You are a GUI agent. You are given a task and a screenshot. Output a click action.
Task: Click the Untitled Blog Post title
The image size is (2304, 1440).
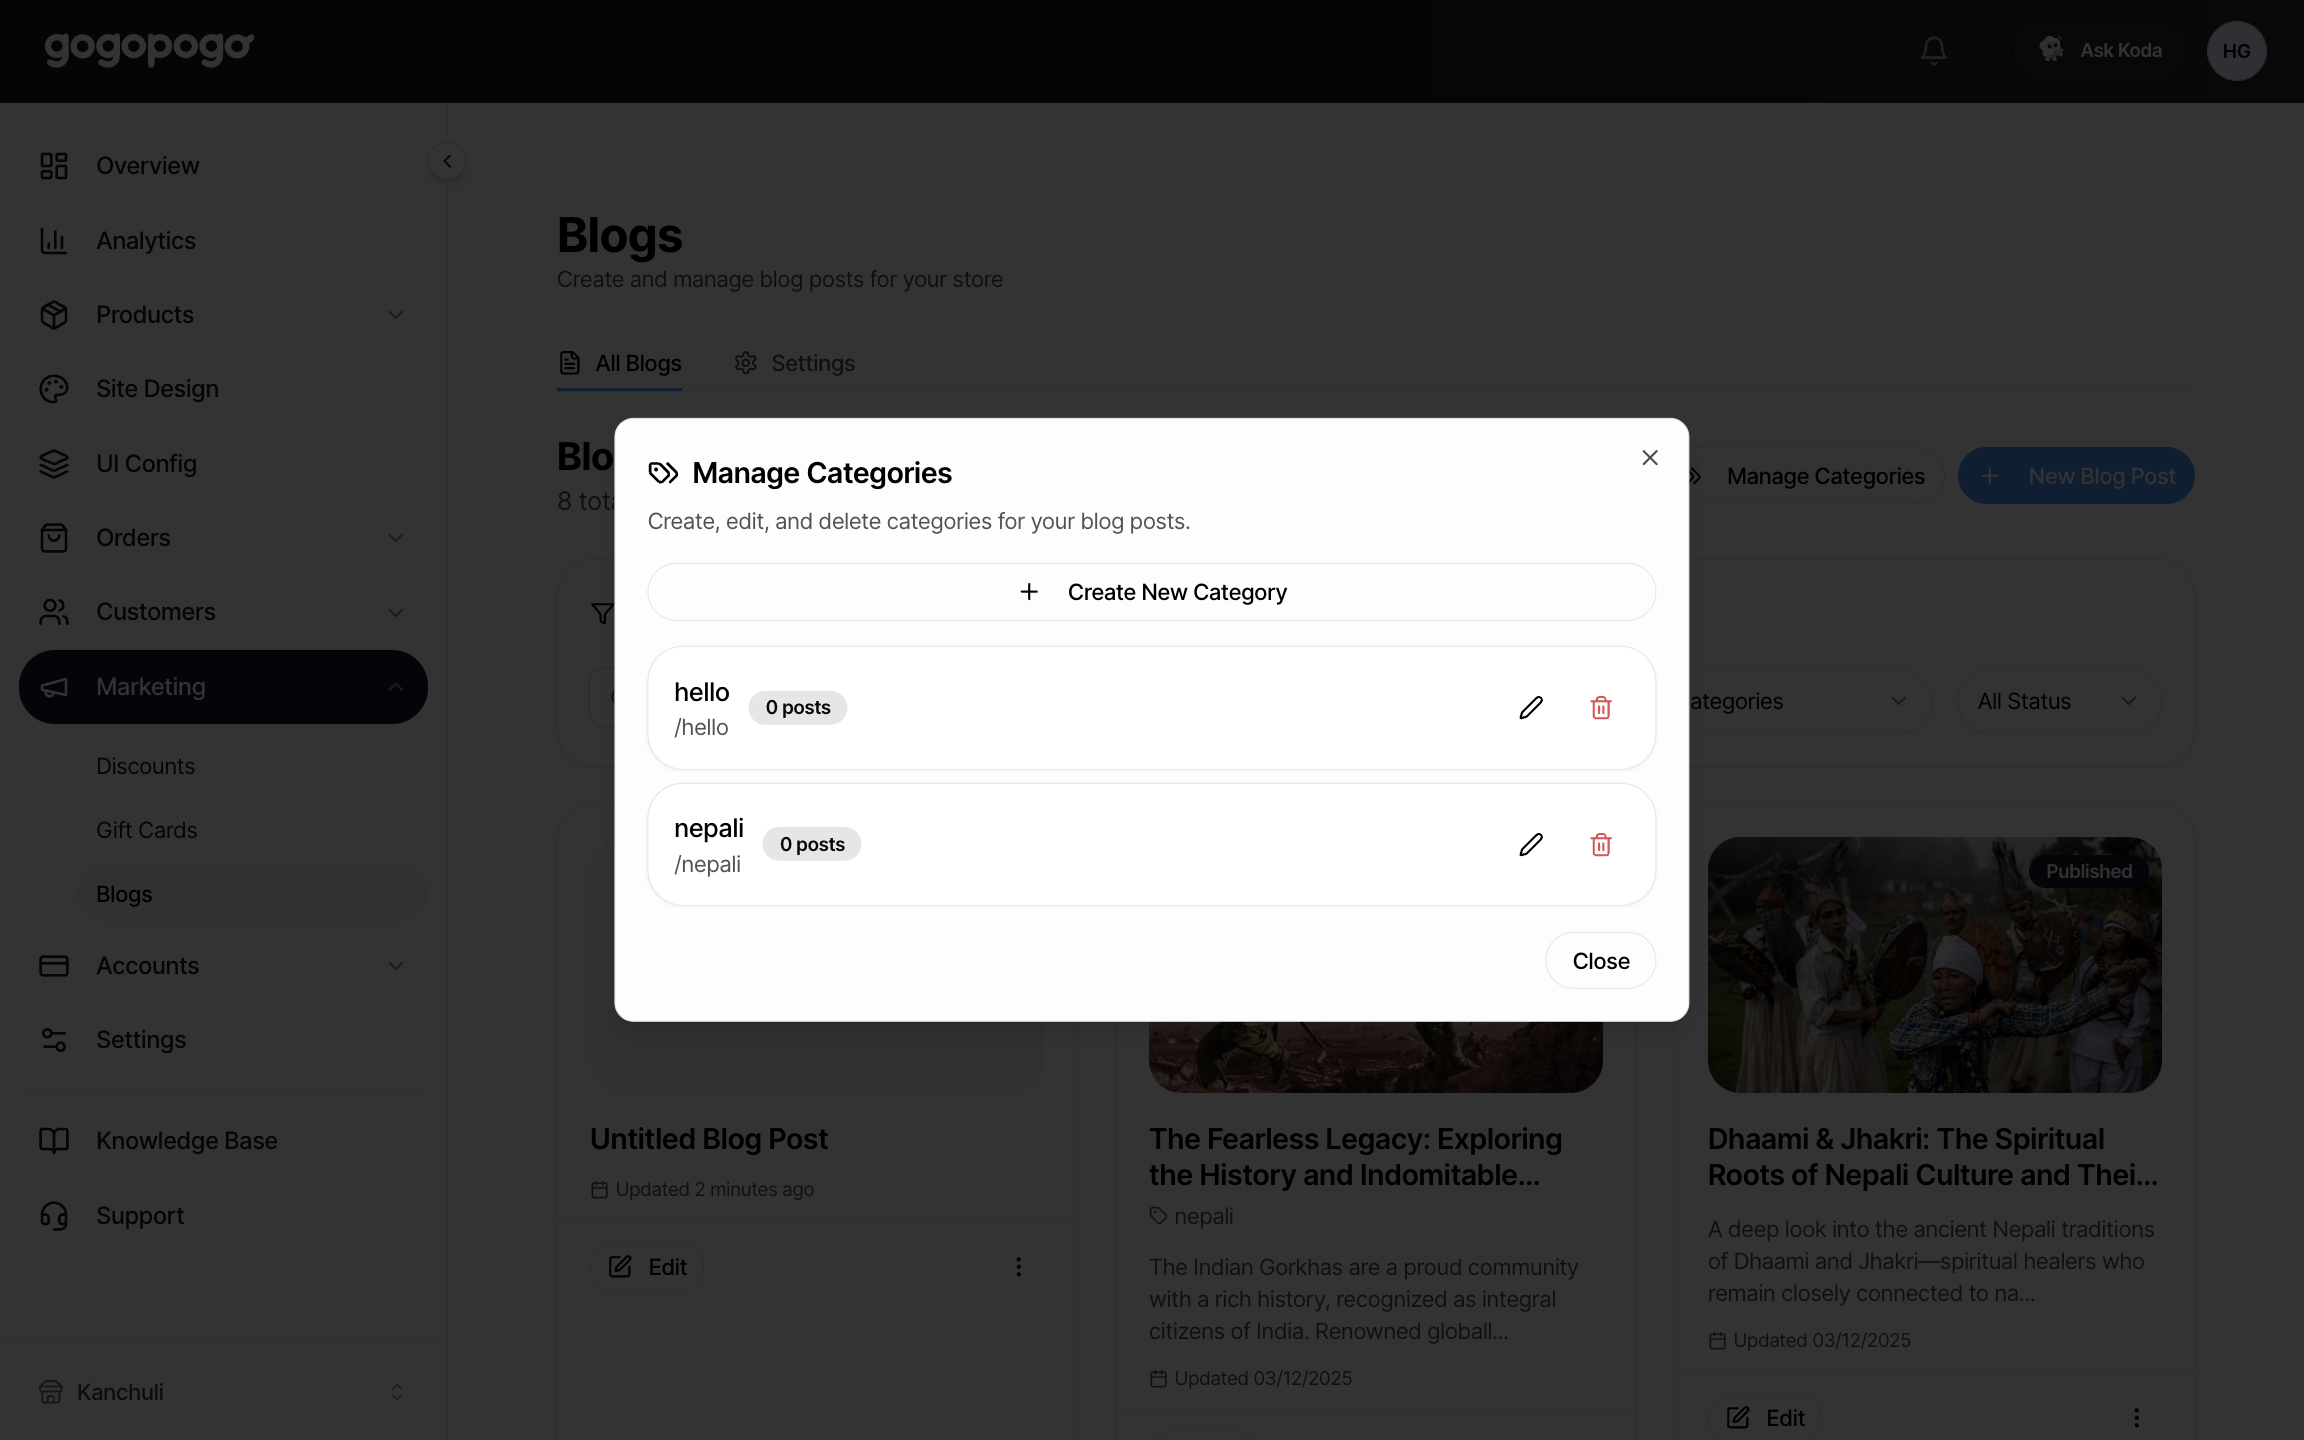(708, 1139)
